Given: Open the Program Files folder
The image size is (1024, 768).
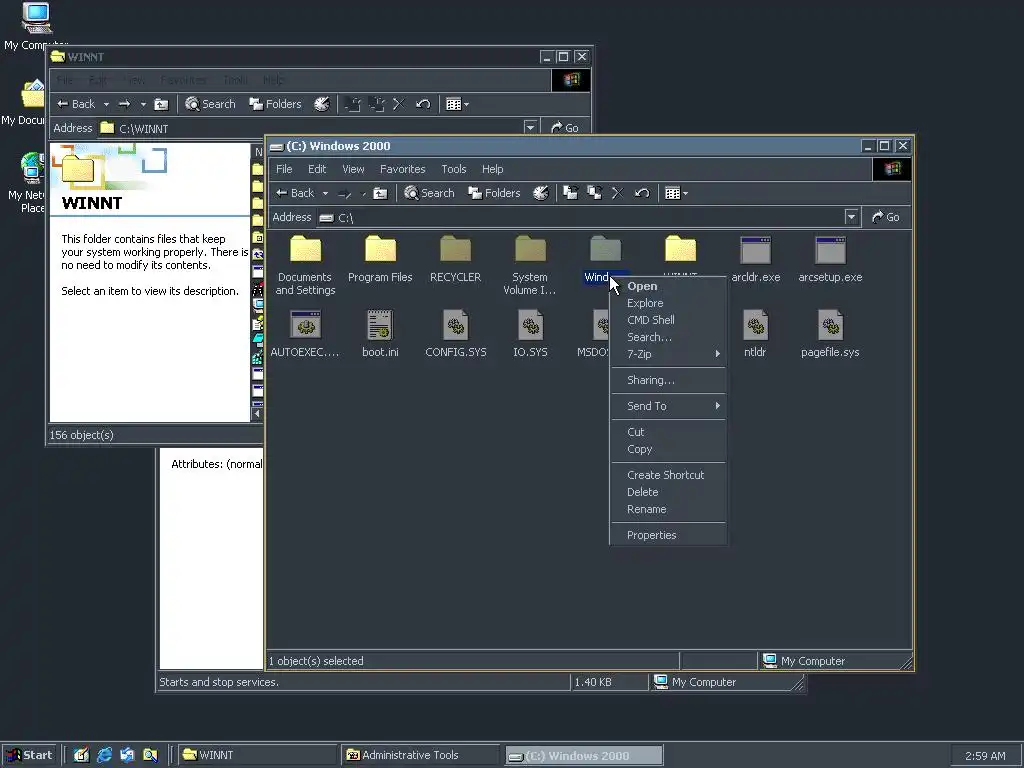Looking at the screenshot, I should coord(380,249).
